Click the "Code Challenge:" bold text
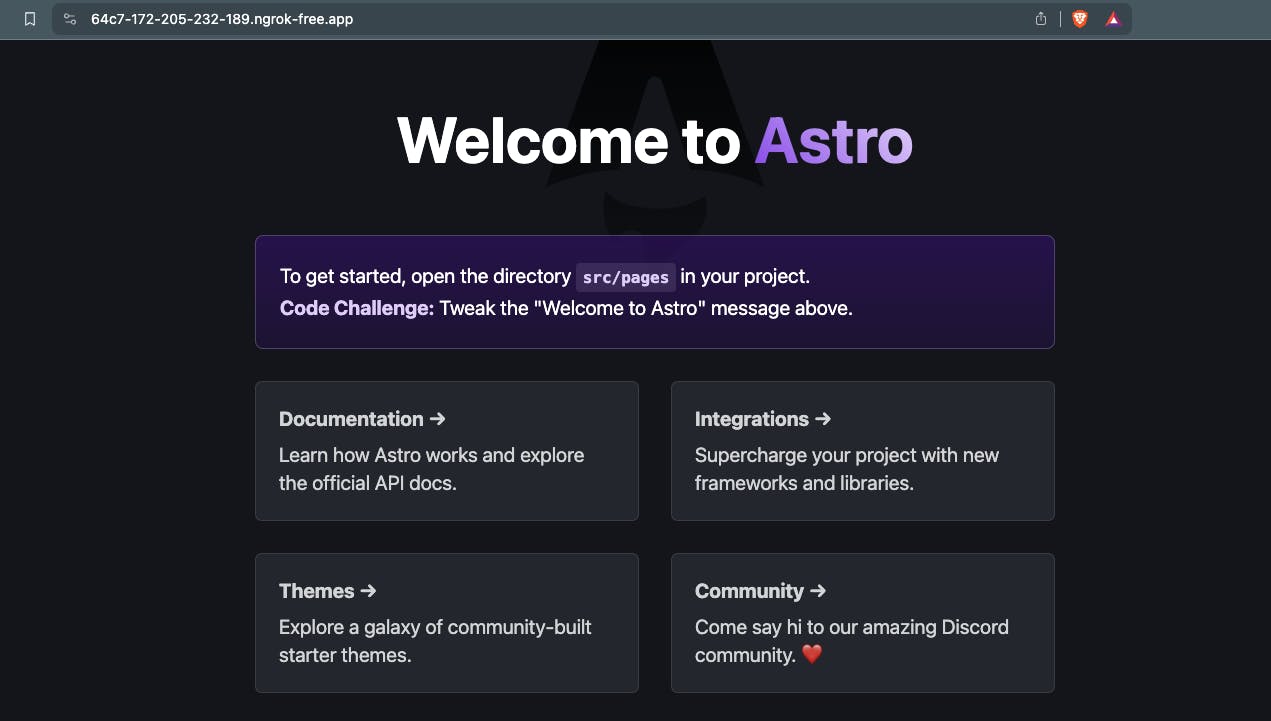The height and width of the screenshot is (721, 1271). point(357,308)
